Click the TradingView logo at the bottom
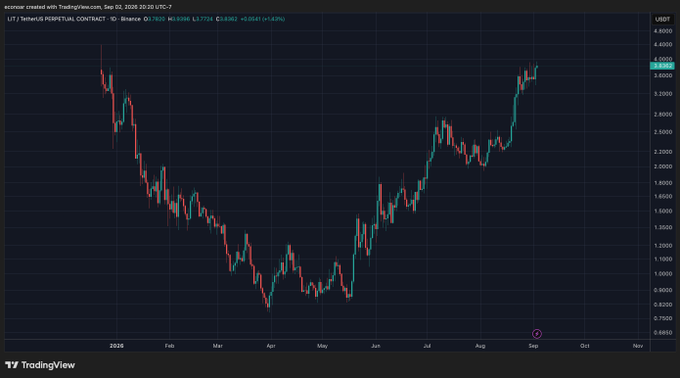Screen dimensions: 680x378 pos(40,365)
